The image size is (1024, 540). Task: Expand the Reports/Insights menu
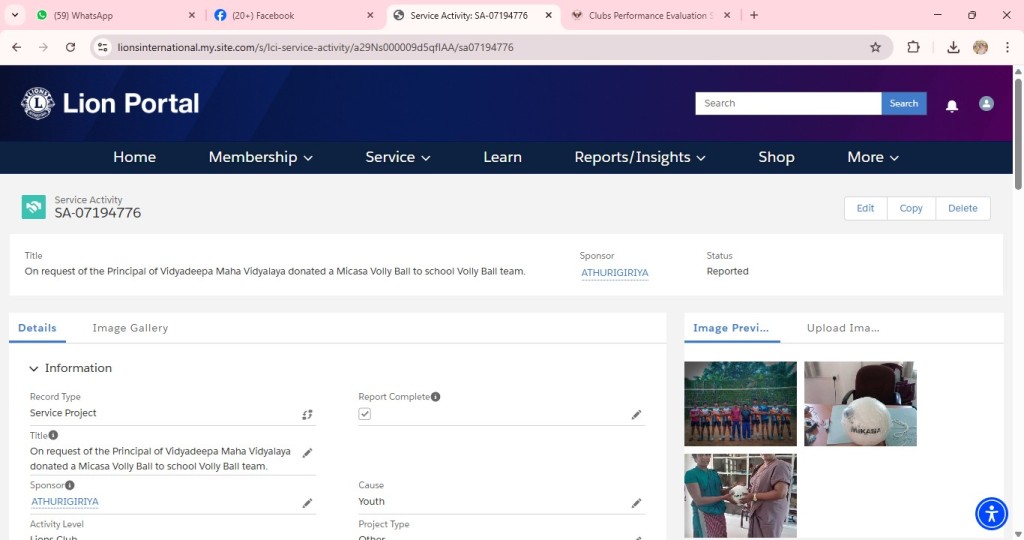click(639, 157)
